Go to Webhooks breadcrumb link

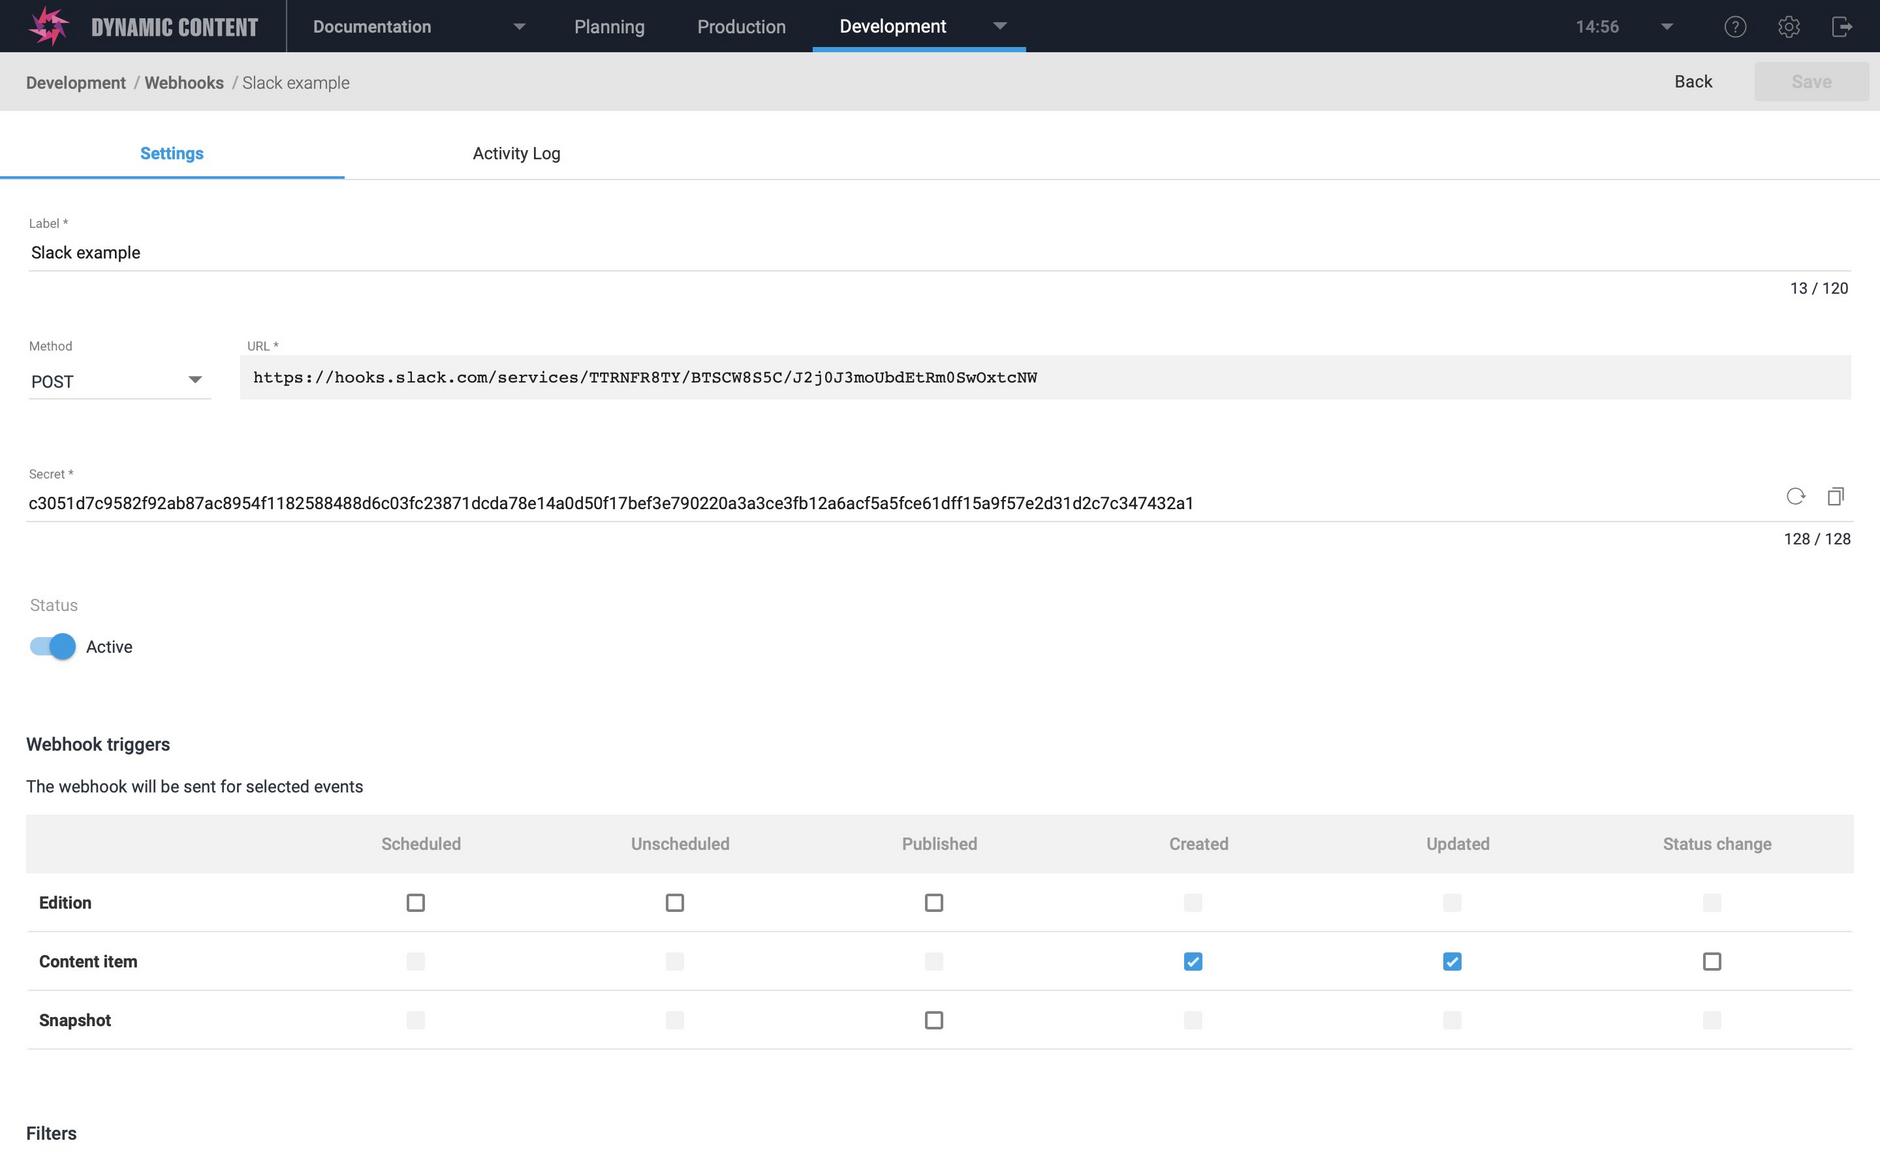pyautogui.click(x=184, y=83)
